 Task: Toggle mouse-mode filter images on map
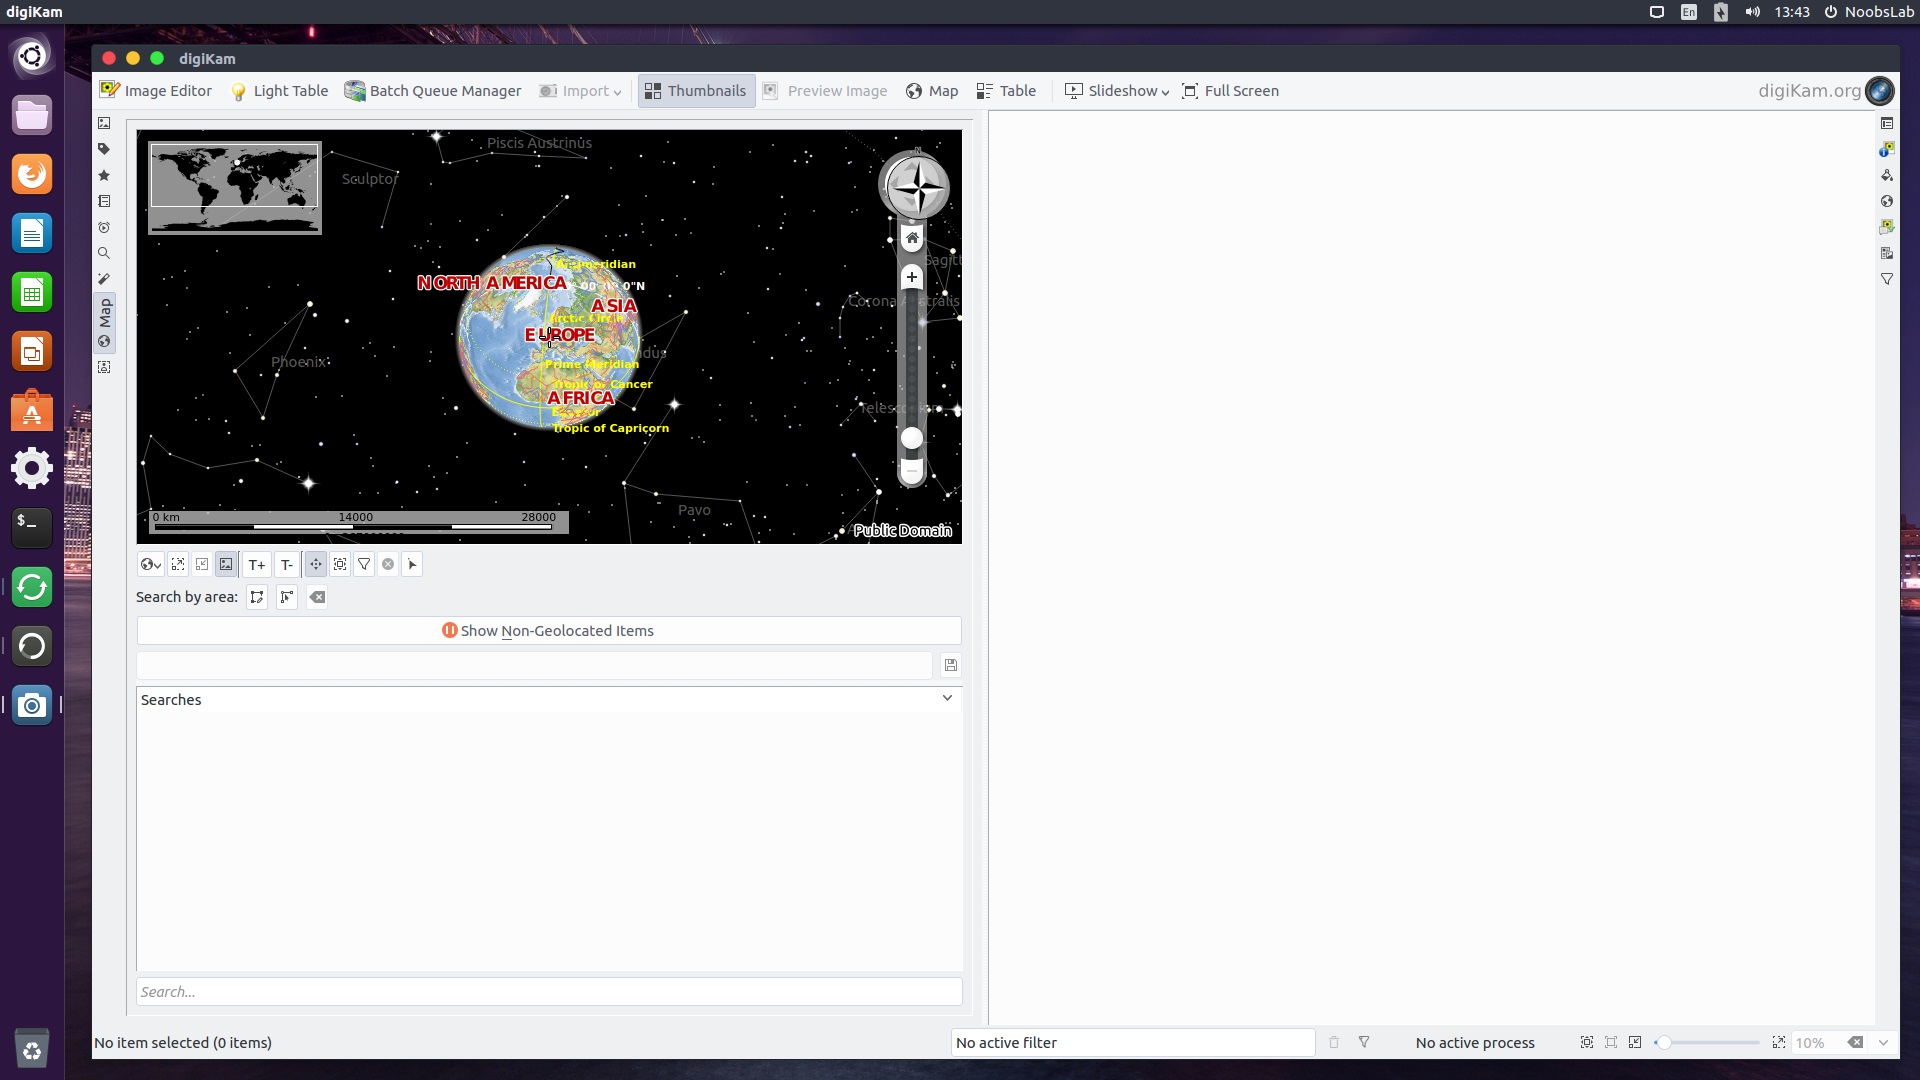point(364,564)
